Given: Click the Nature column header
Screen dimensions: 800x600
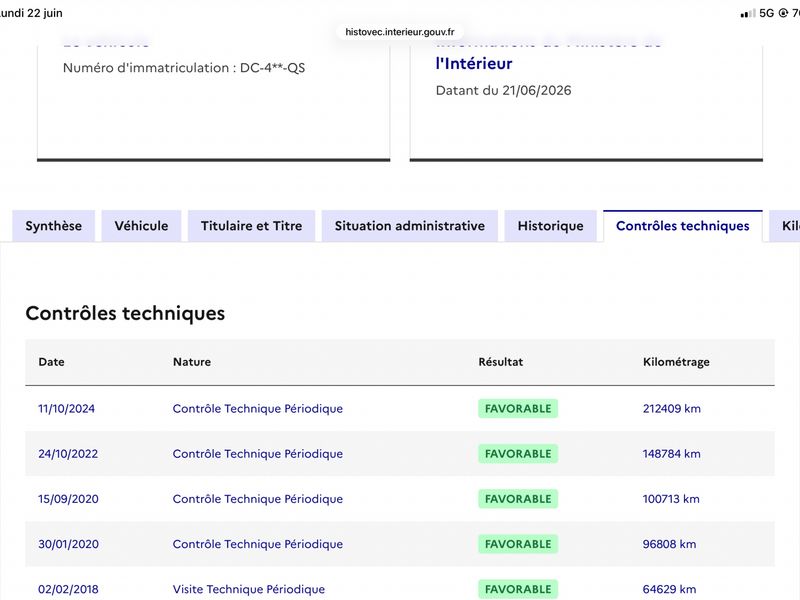Looking at the screenshot, I should pyautogui.click(x=192, y=362).
